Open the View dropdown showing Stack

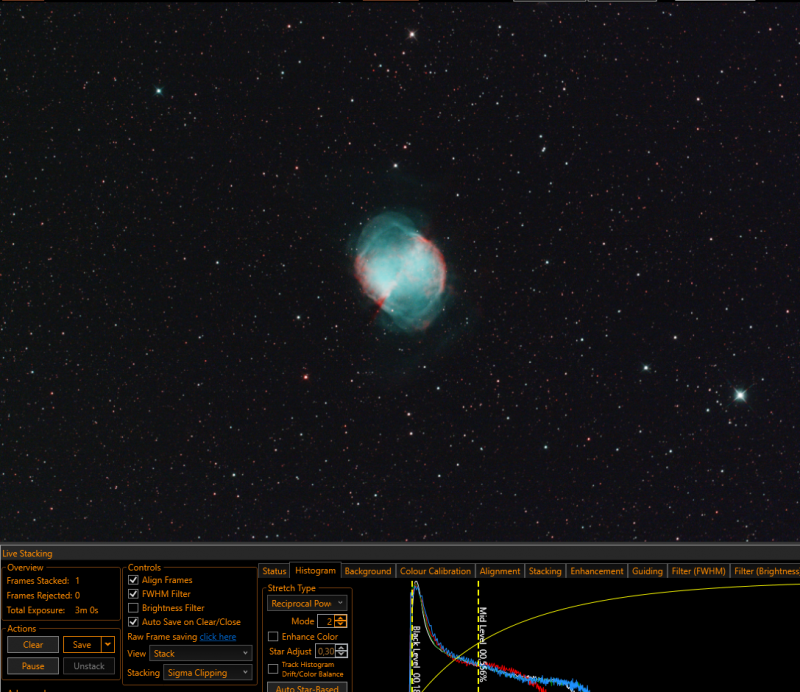[x=201, y=654]
